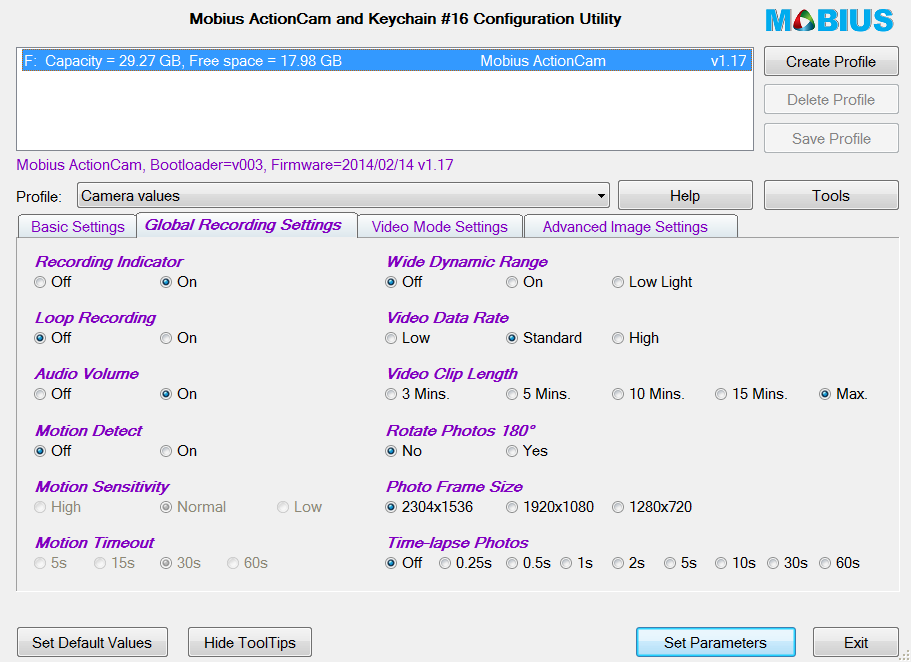Open the Profile dropdown

point(343,196)
